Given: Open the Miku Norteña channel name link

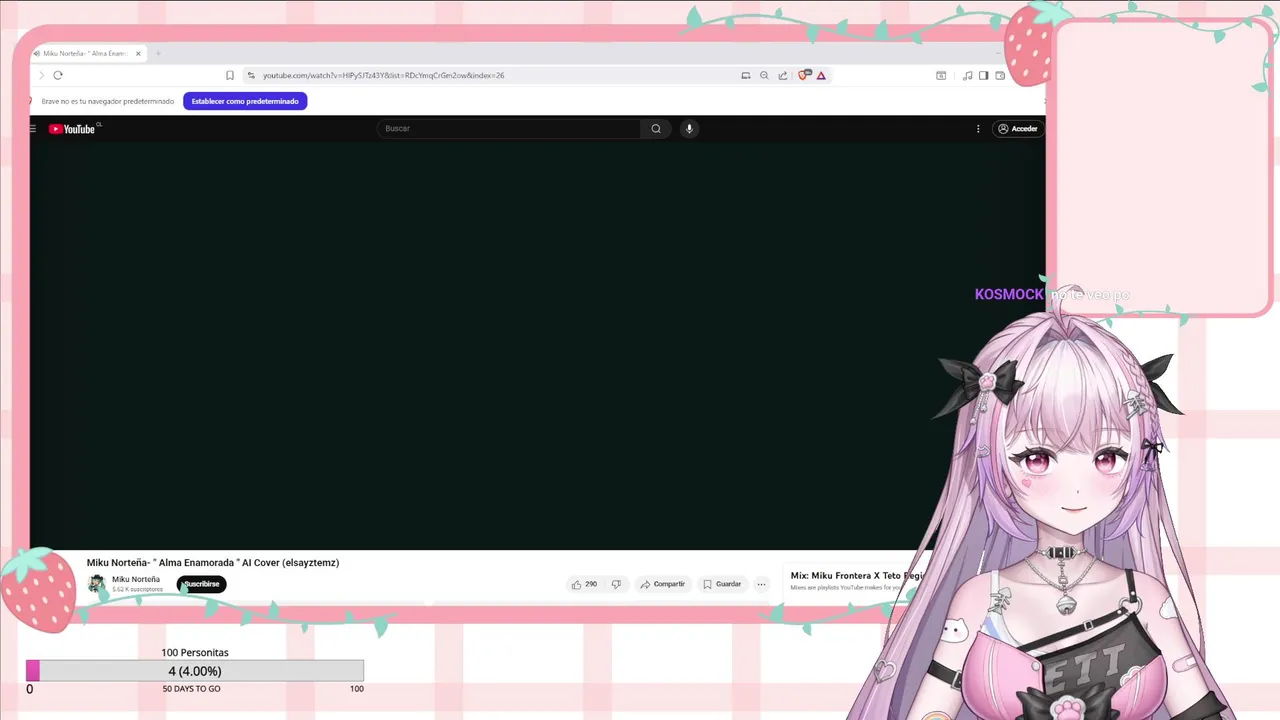Looking at the screenshot, I should pos(136,579).
